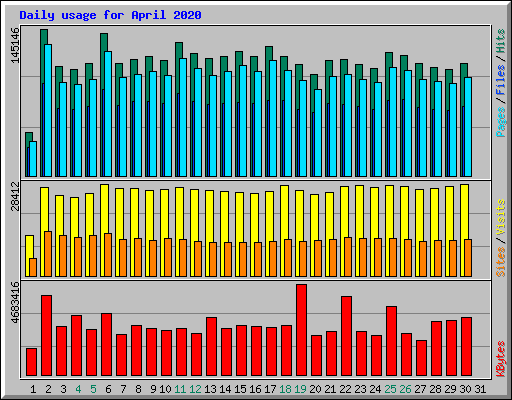Click the Pages legend label
This screenshot has width=512, height=400.
501,122
